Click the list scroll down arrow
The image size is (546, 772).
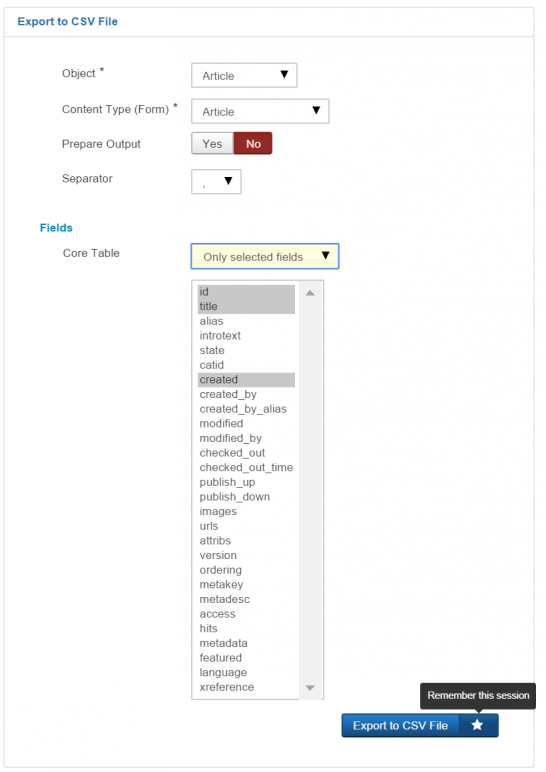pyautogui.click(x=310, y=687)
